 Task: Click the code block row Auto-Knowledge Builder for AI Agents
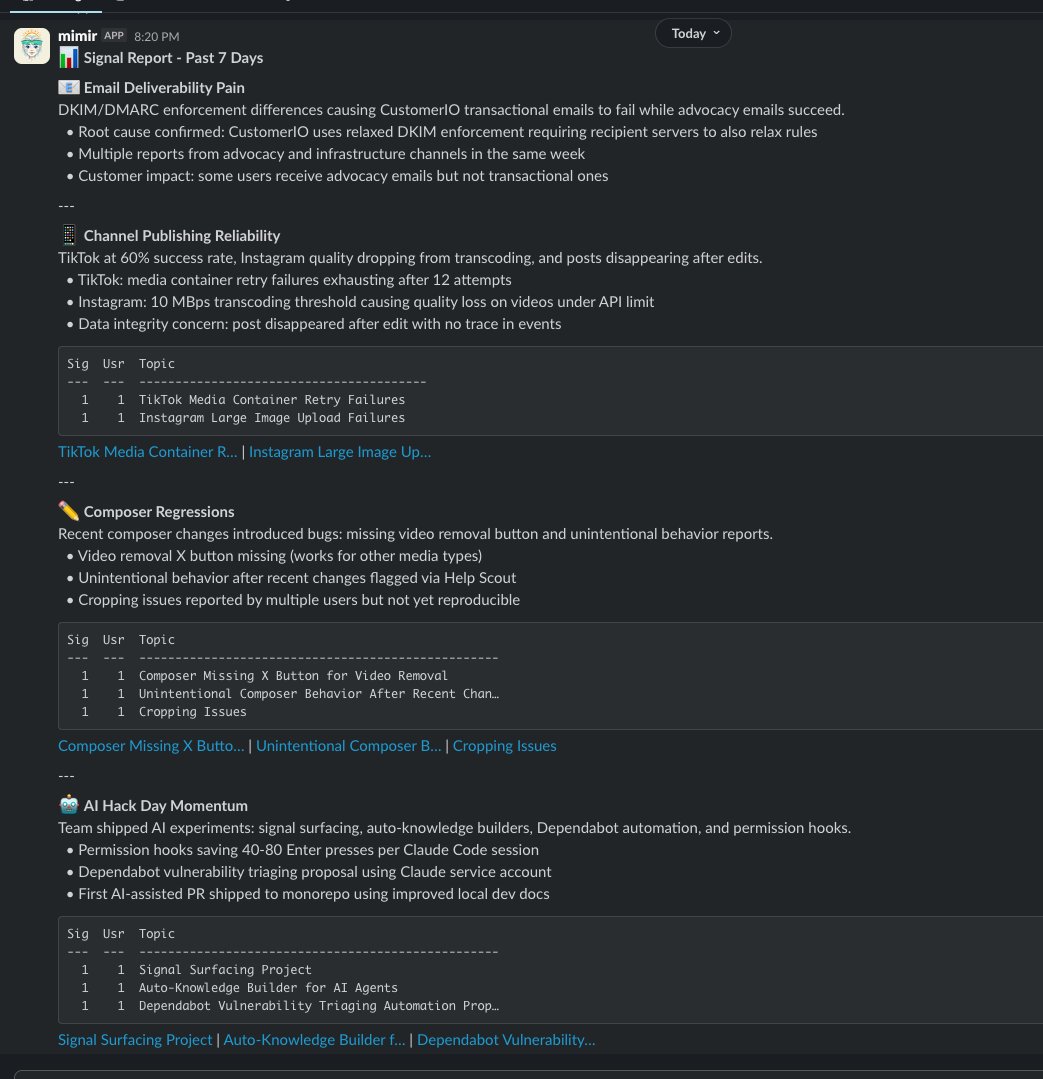[268, 988]
